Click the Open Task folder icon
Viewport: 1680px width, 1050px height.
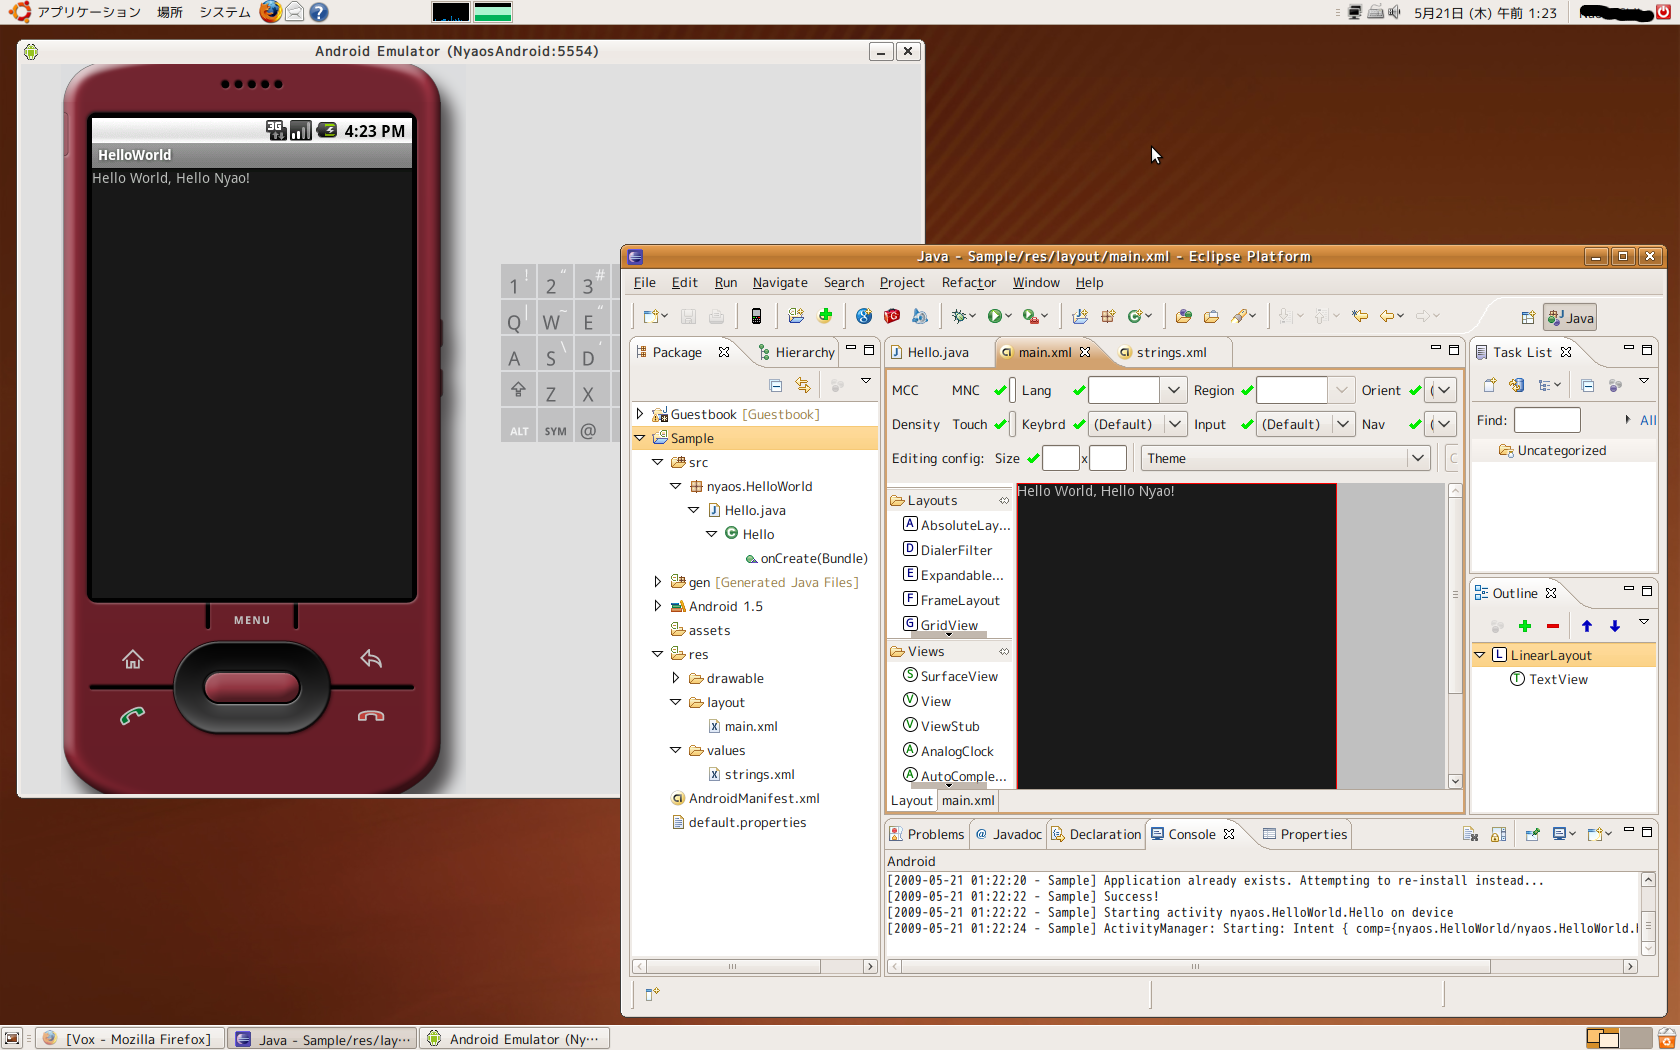[1211, 316]
